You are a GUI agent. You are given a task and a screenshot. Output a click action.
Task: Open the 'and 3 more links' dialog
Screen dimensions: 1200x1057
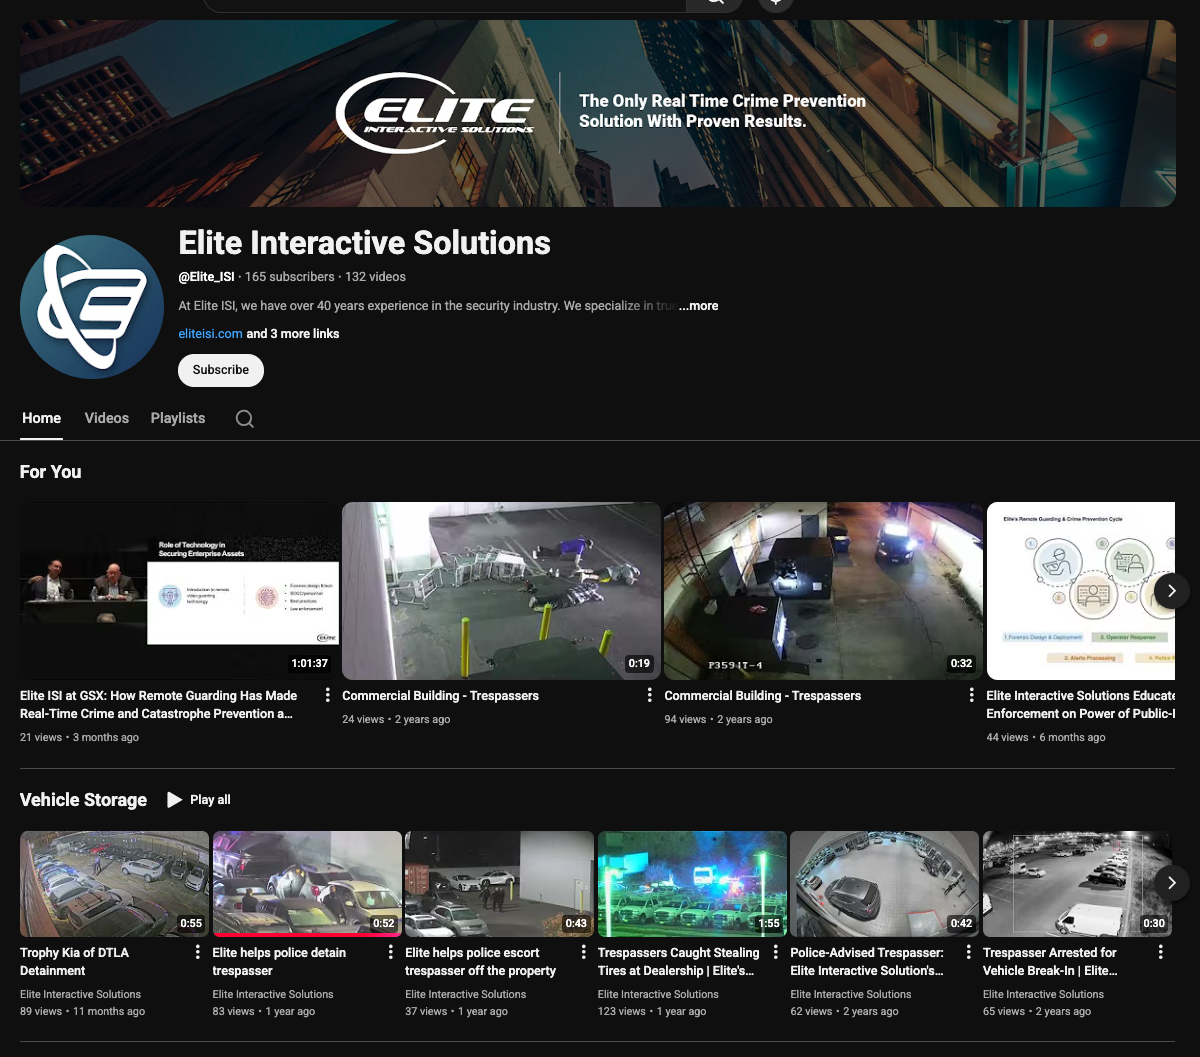tap(293, 334)
